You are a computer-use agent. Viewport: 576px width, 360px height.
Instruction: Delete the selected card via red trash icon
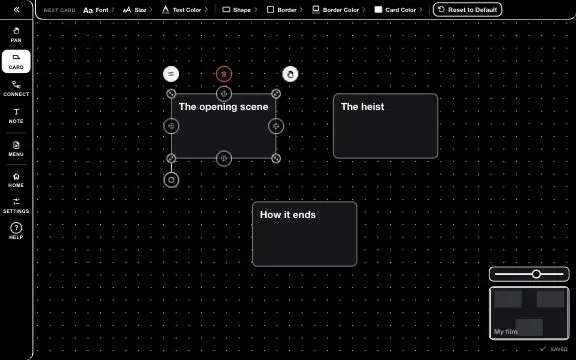224,74
